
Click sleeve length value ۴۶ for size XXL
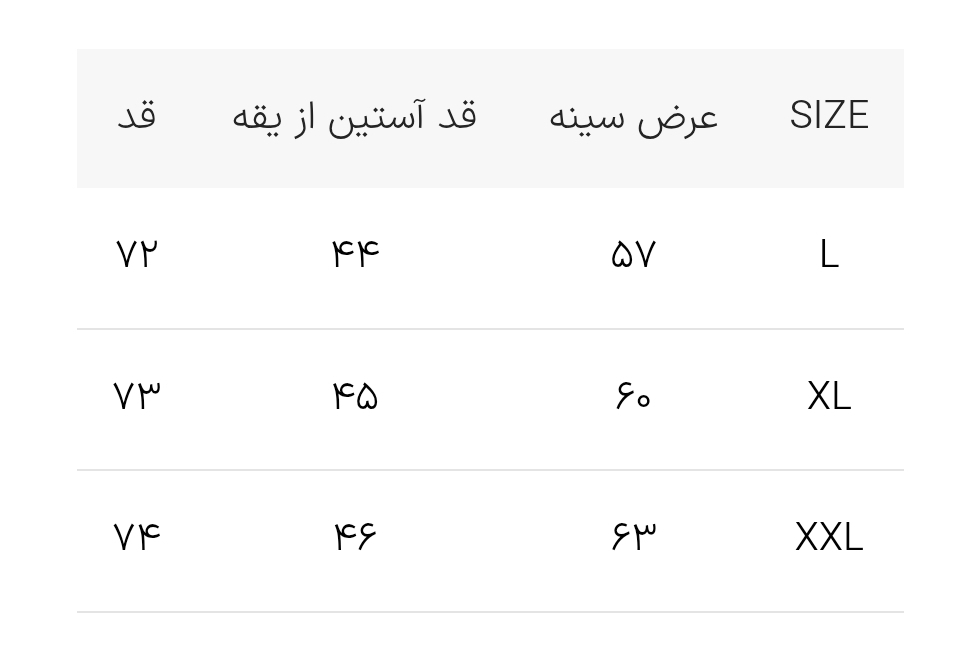tap(355, 538)
